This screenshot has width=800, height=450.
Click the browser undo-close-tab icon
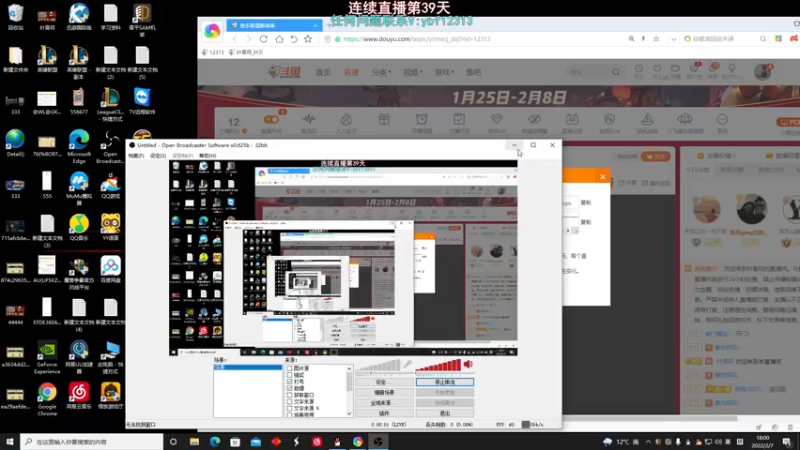click(x=294, y=39)
